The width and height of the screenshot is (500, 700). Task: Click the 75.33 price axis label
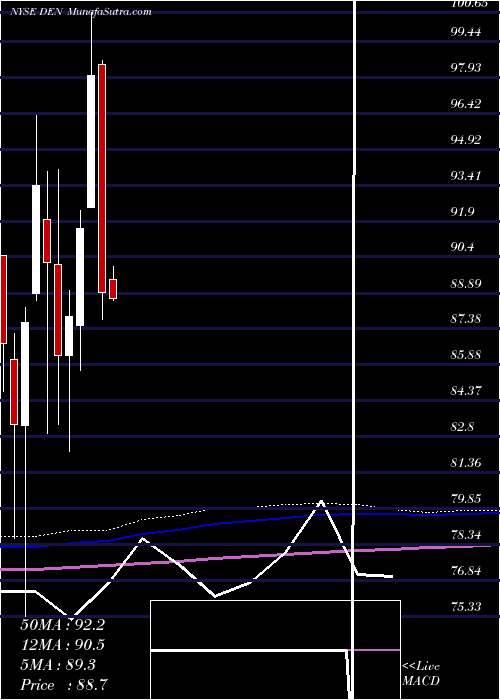(467, 606)
